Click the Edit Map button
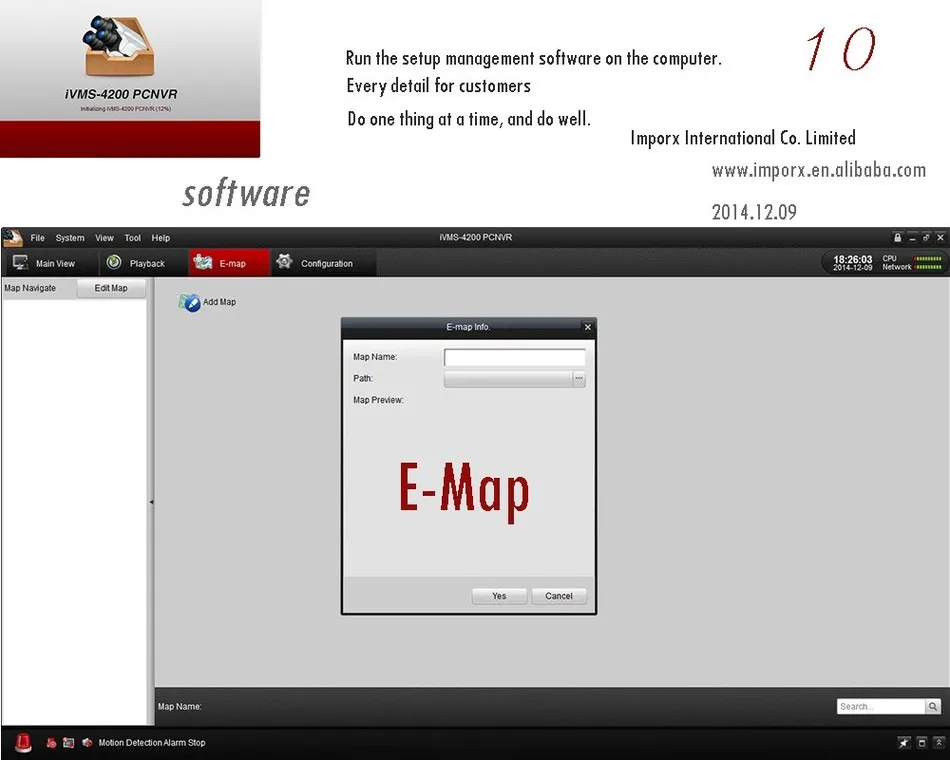Image resolution: width=950 pixels, height=760 pixels. pyautogui.click(x=111, y=288)
